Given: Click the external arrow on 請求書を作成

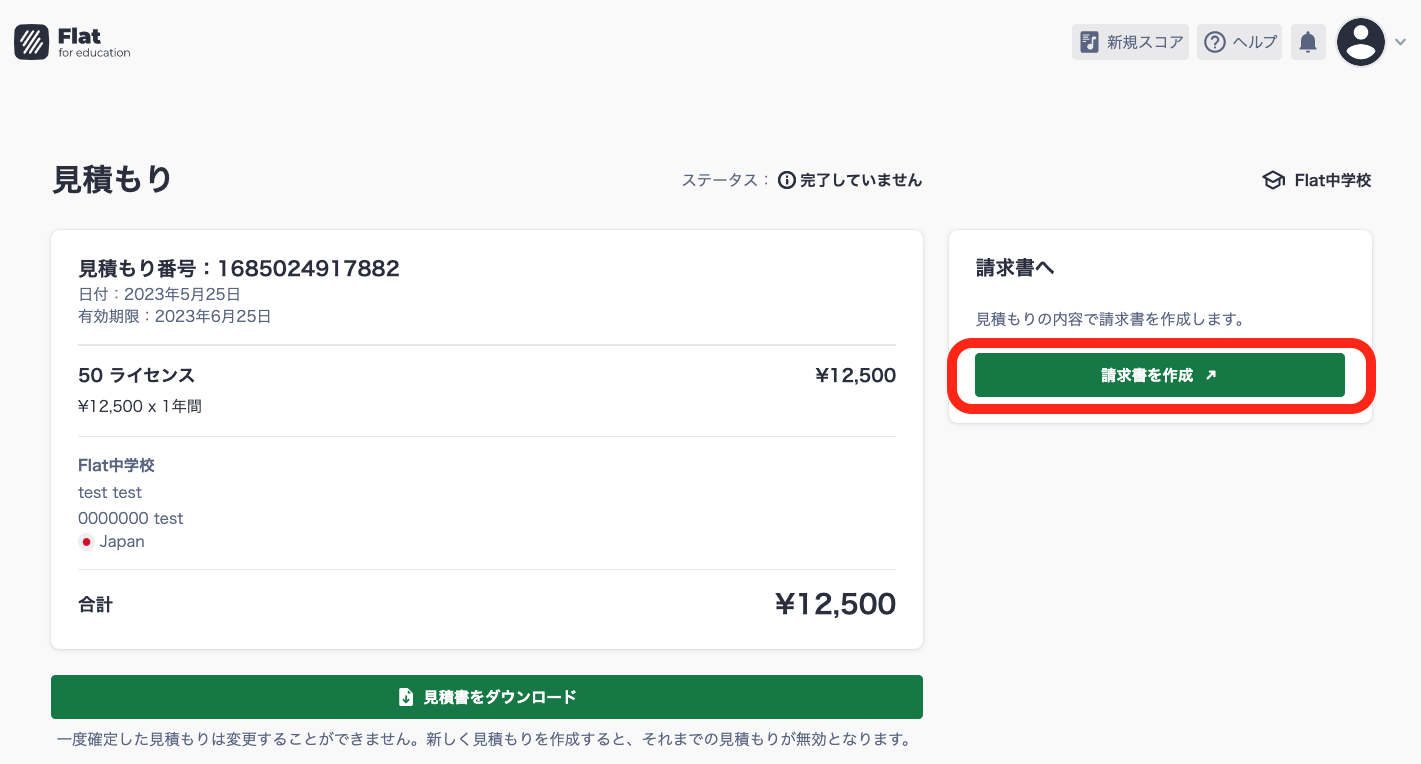Looking at the screenshot, I should 1211,375.
